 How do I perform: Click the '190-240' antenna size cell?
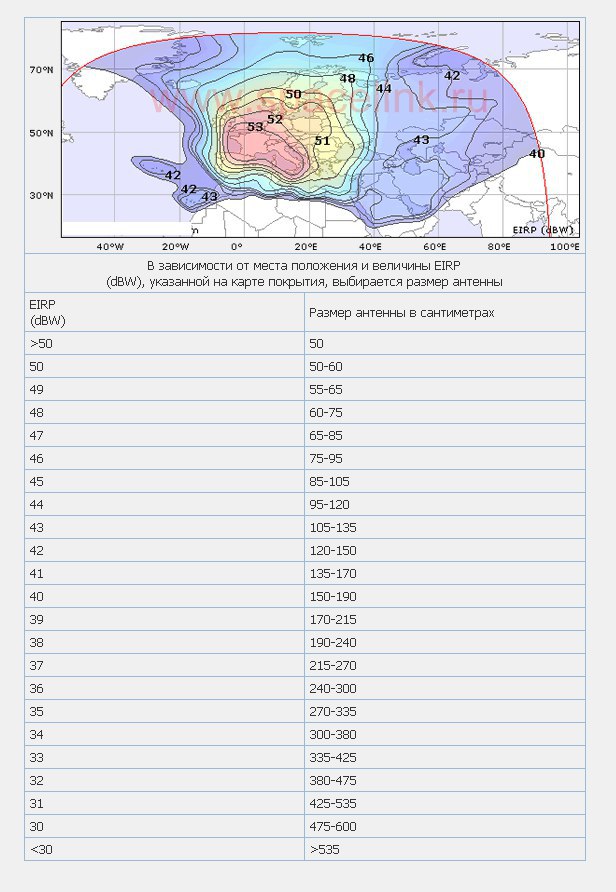click(445, 642)
